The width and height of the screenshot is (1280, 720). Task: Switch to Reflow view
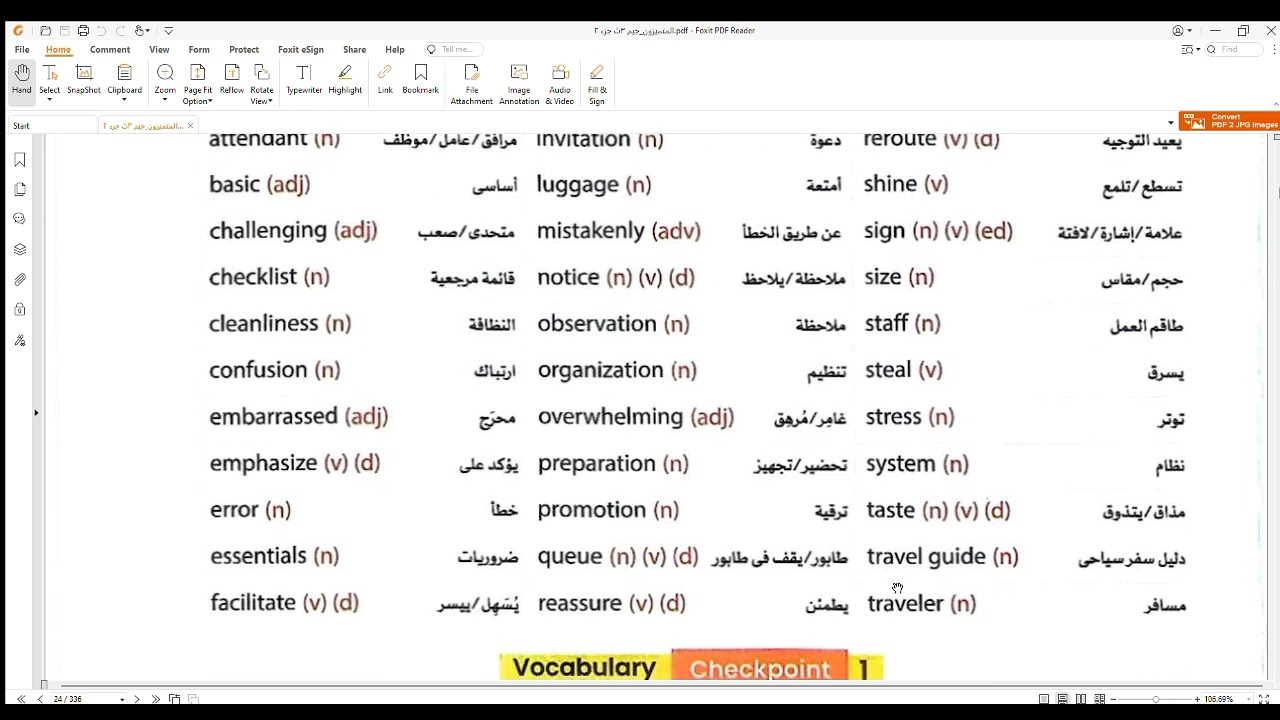(232, 80)
